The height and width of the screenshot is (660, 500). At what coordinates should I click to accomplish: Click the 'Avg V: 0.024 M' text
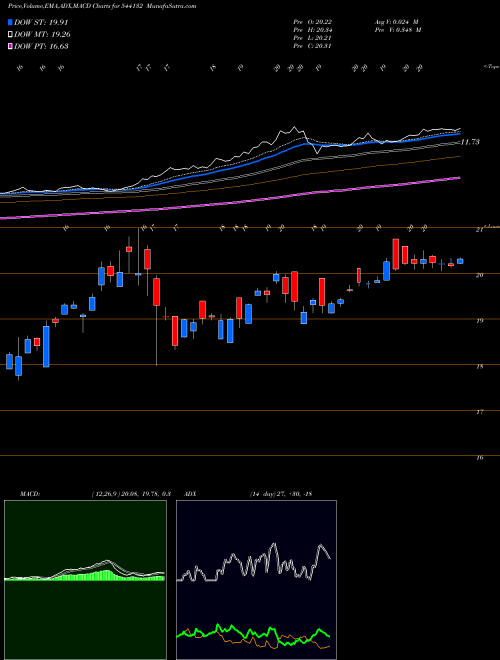pos(396,21)
